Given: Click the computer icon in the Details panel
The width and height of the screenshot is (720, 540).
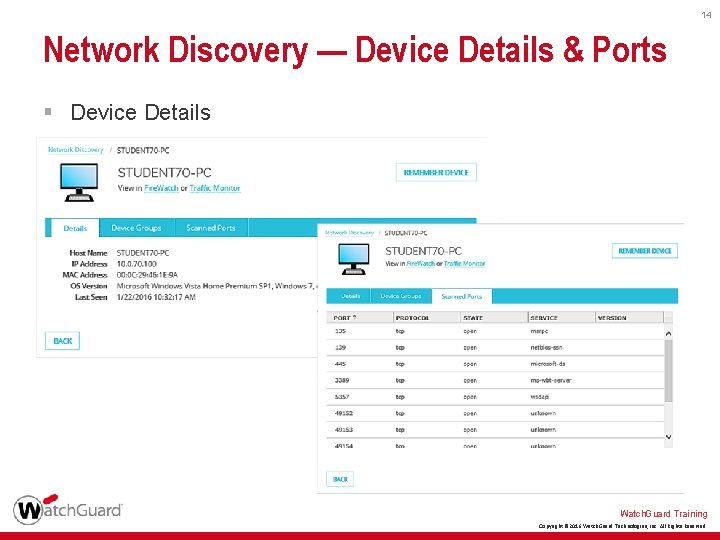Looking at the screenshot, I should point(79,182).
